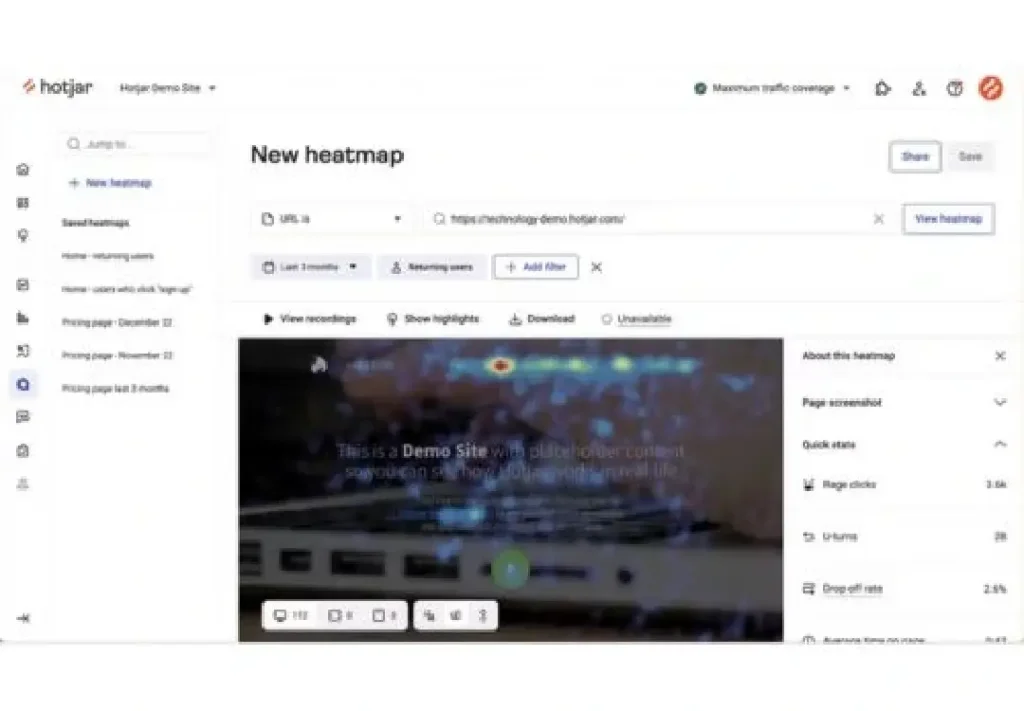Switch heatmap to mobile device view
This screenshot has height=711, width=1024.
385,616
